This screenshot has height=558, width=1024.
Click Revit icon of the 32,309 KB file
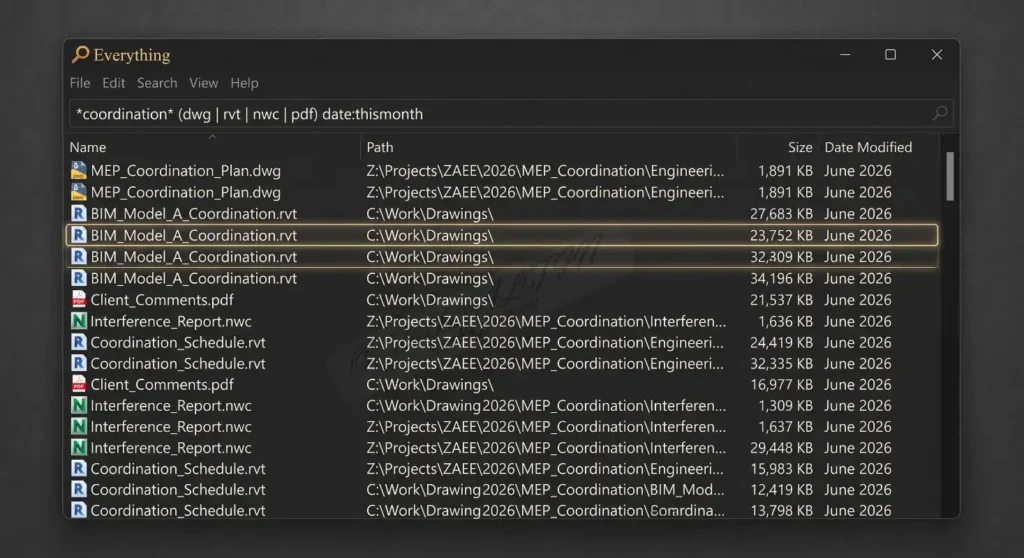(x=78, y=257)
